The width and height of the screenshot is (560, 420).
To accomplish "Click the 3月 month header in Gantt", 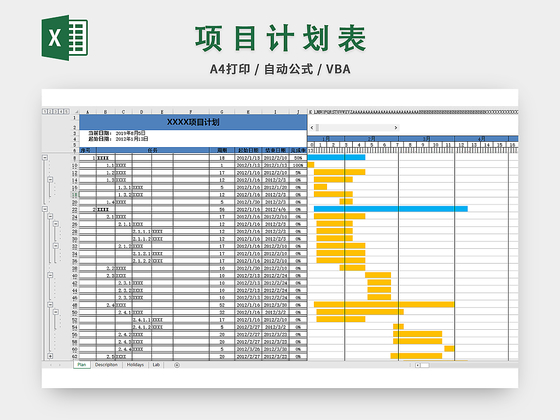I will (x=426, y=139).
